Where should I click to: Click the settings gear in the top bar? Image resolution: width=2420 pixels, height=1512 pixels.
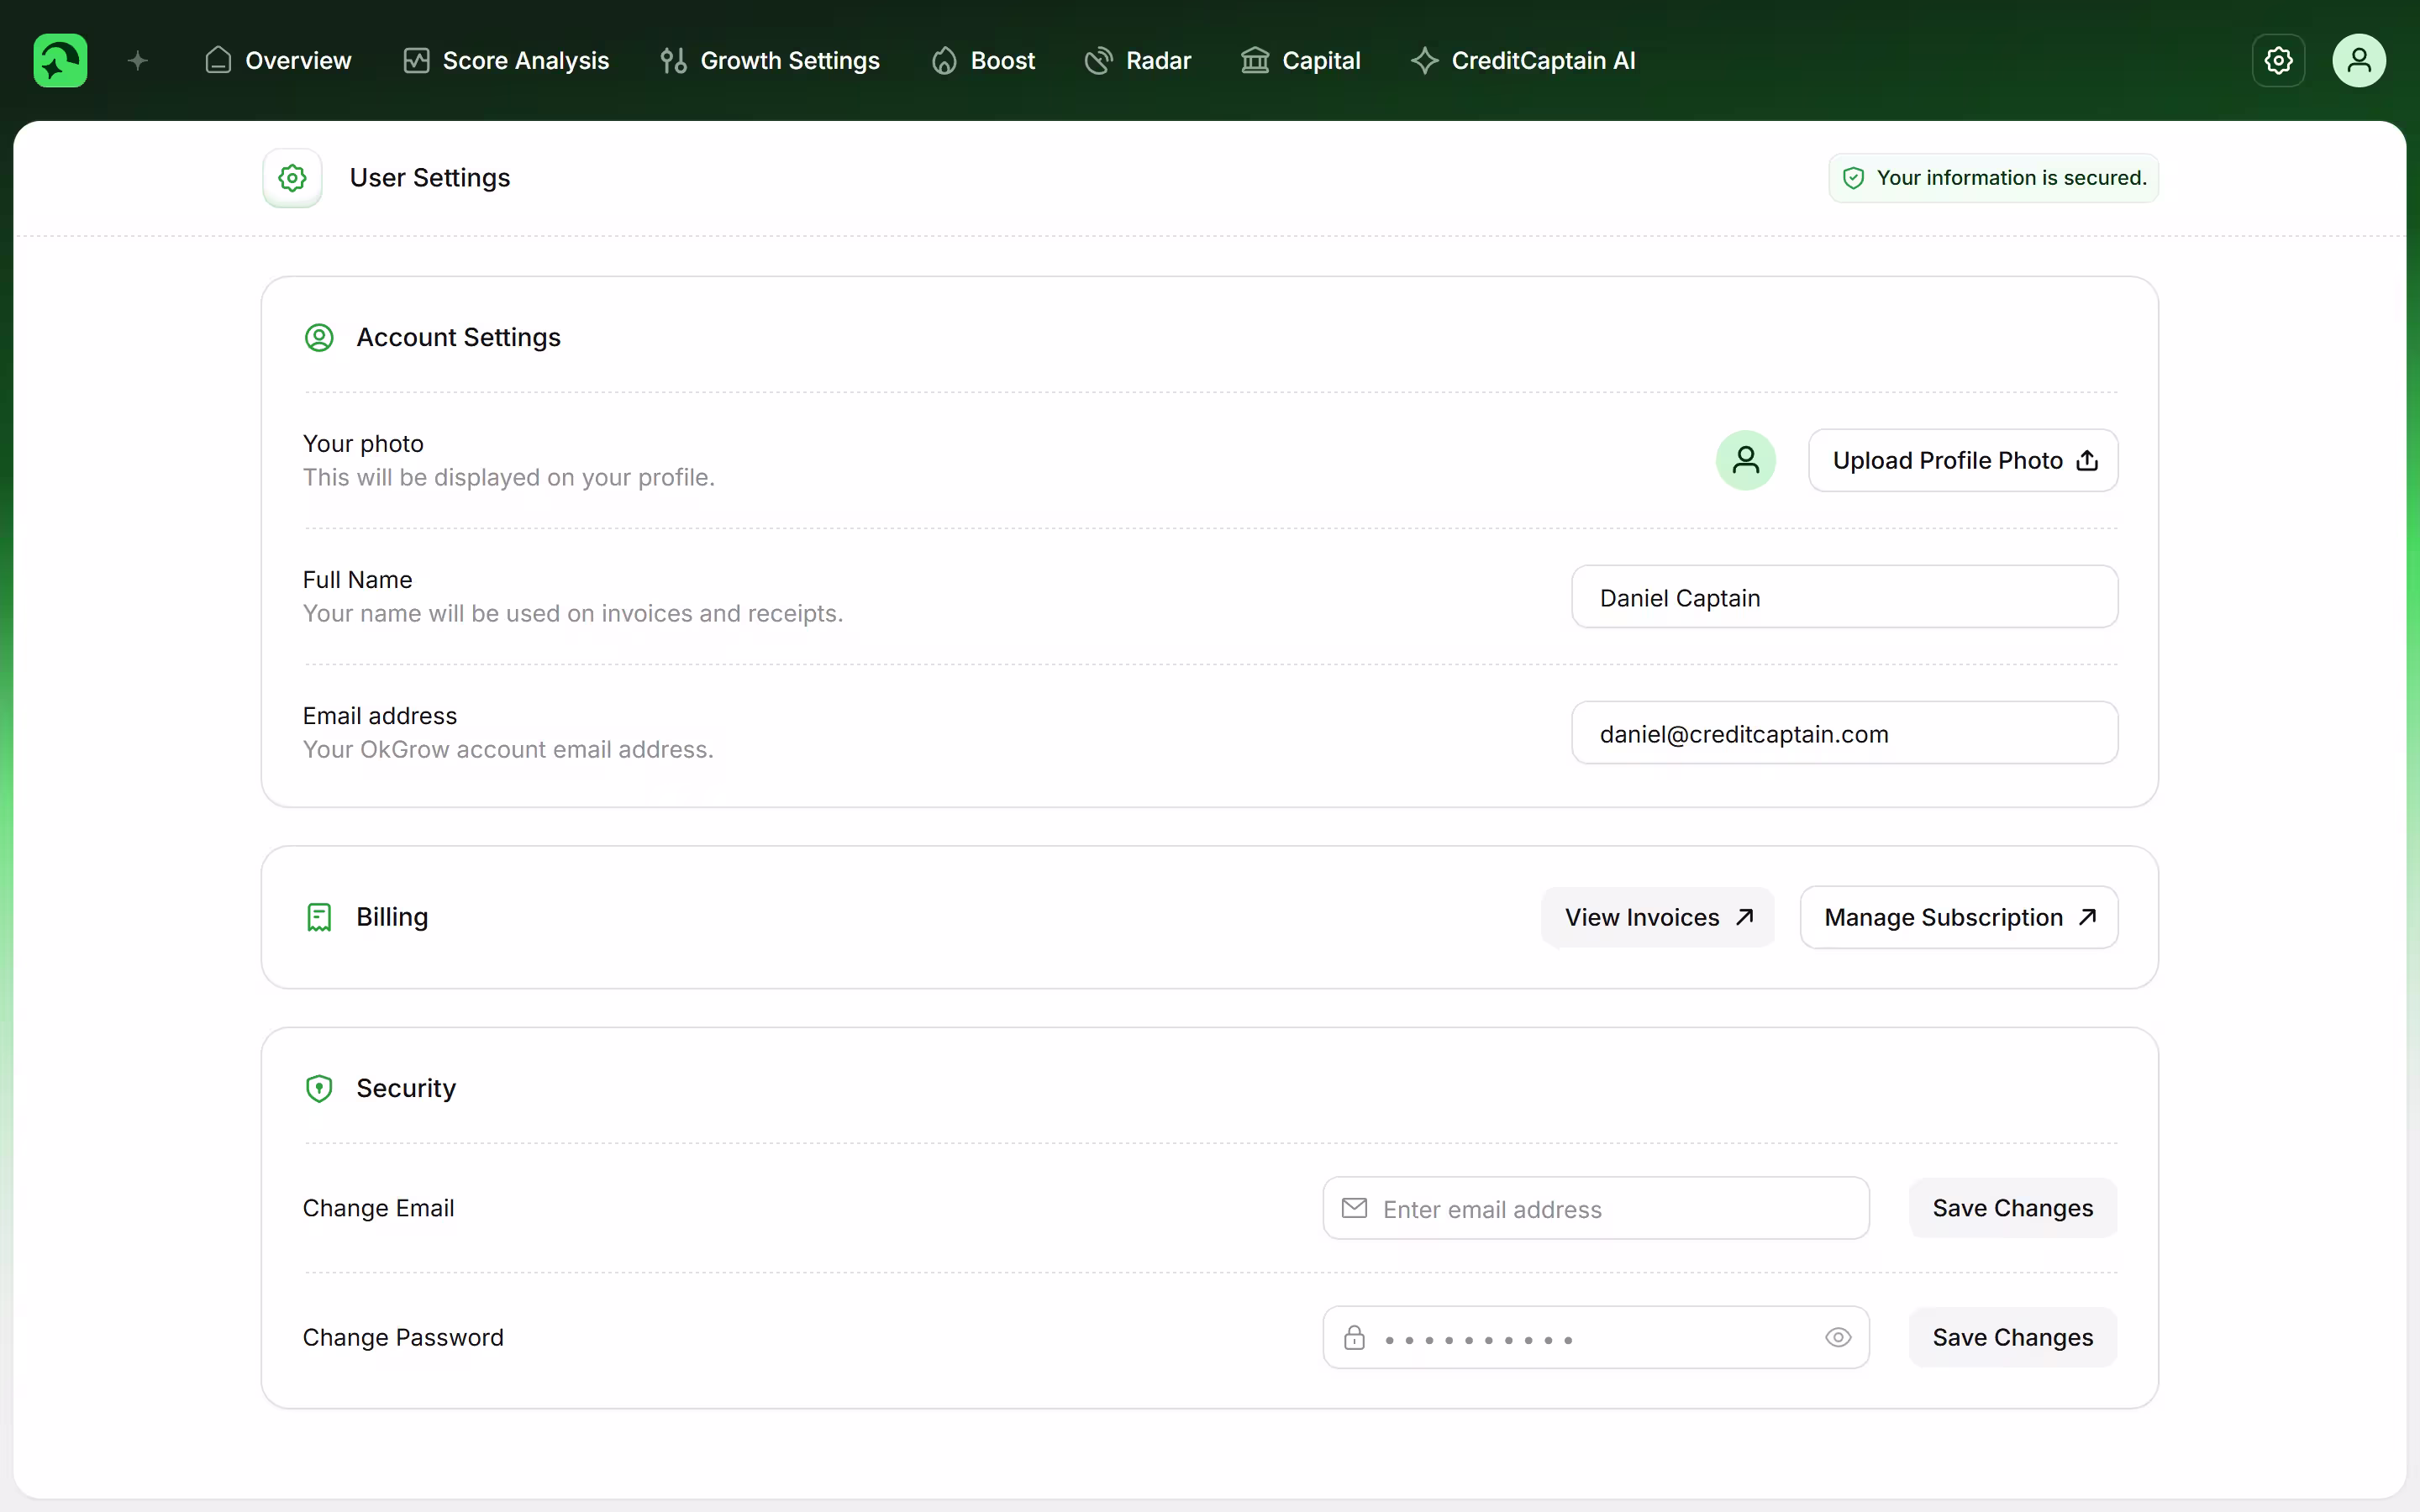2278,61
